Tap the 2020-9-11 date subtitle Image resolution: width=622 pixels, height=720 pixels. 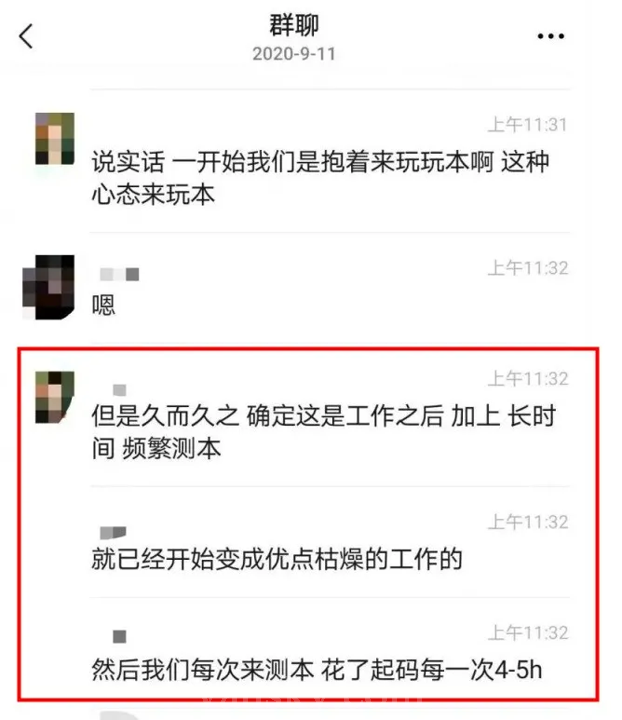294,54
